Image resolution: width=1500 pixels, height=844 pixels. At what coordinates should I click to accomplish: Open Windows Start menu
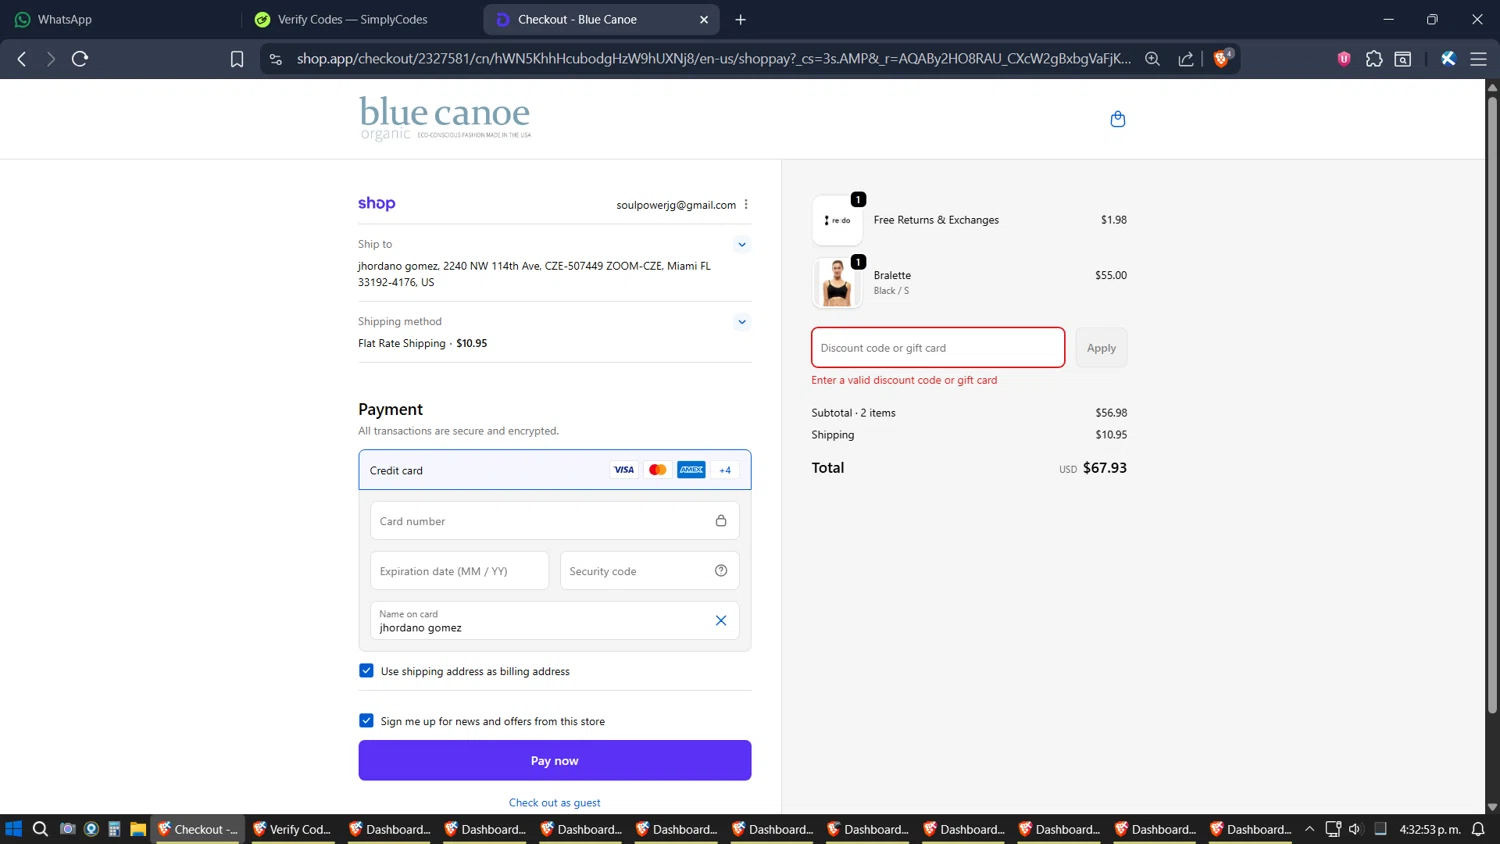click(14, 829)
